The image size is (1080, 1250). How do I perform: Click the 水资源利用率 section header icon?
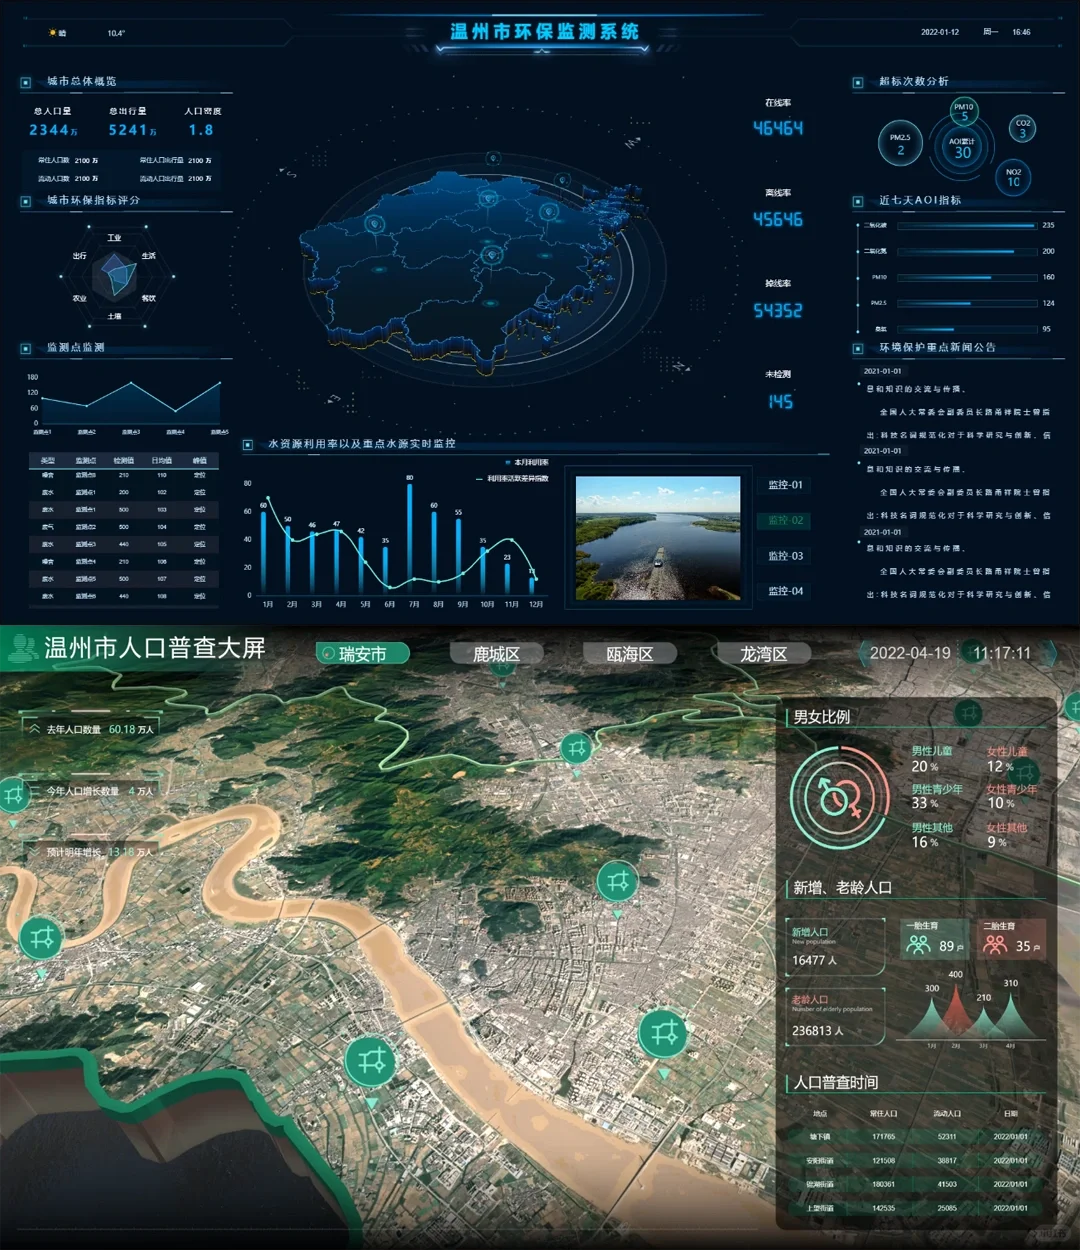tap(248, 444)
